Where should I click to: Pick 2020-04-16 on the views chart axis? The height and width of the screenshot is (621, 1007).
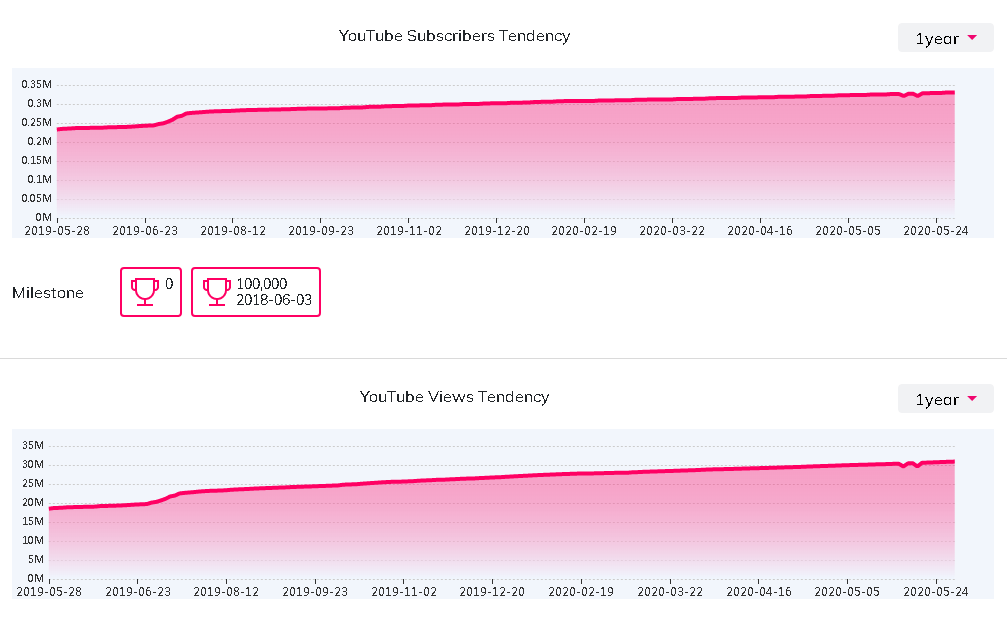tap(760, 591)
